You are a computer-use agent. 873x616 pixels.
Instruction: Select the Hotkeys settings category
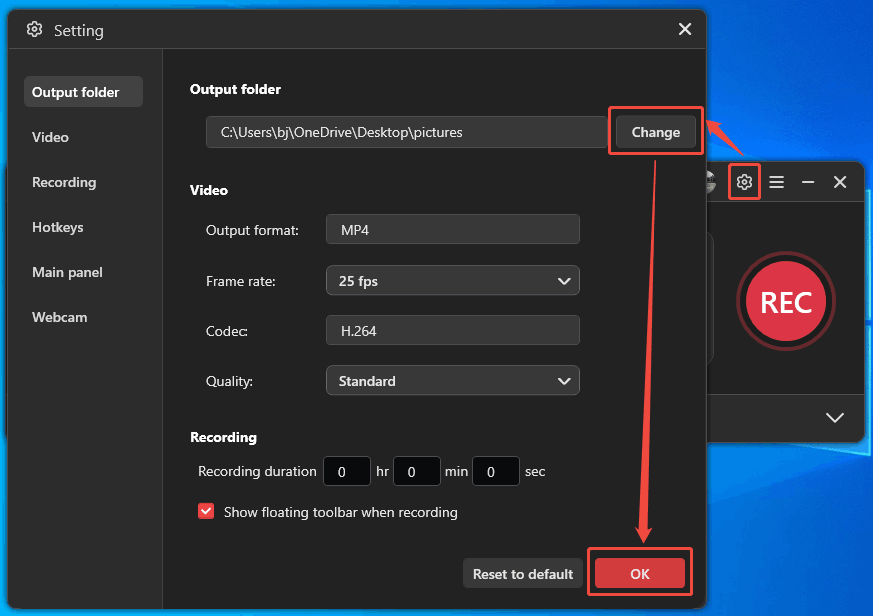point(57,227)
